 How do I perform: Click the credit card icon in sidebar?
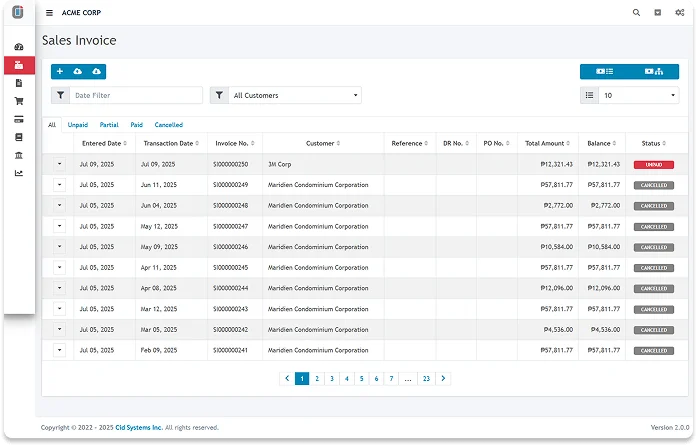click(x=19, y=119)
